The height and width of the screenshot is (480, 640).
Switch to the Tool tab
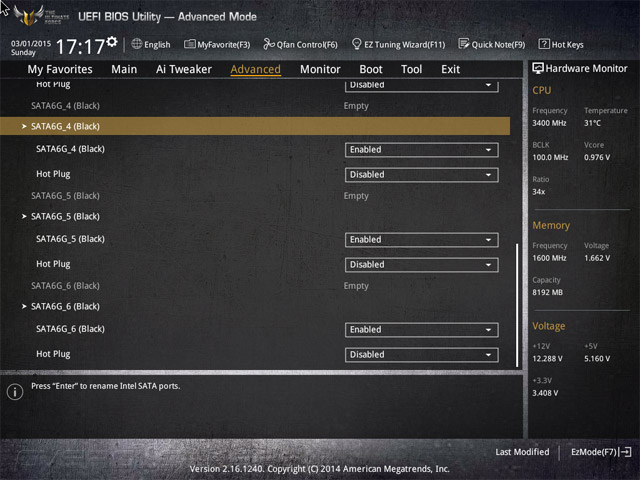[411, 69]
